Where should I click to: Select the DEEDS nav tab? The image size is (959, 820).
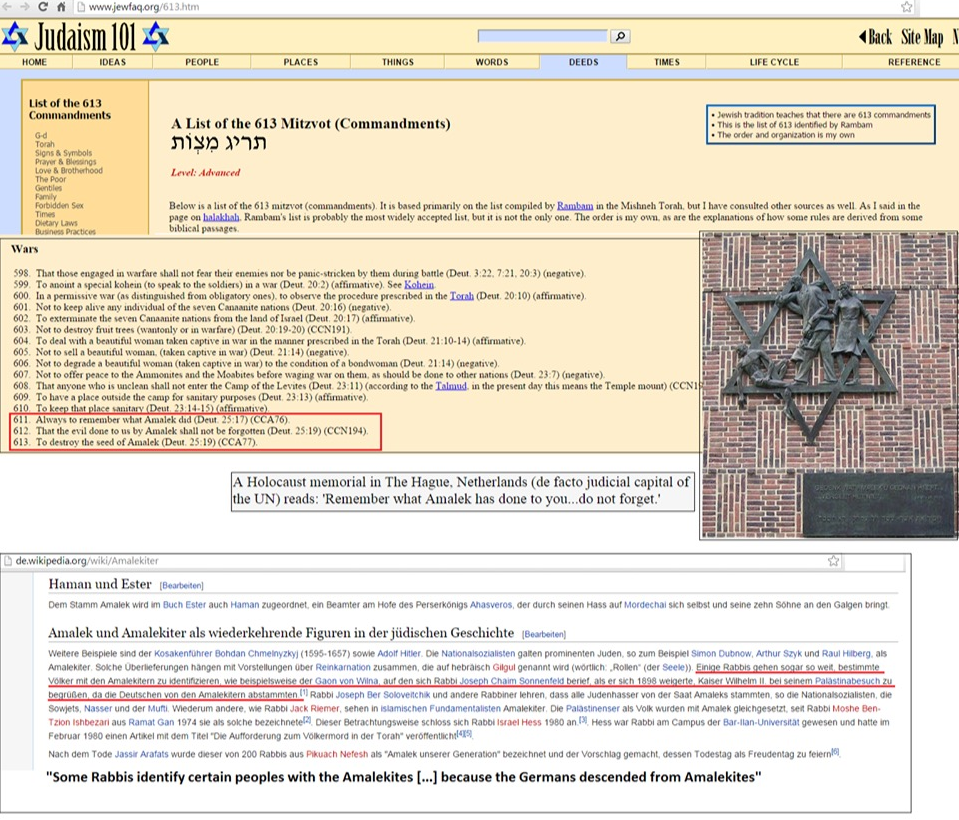tap(583, 62)
